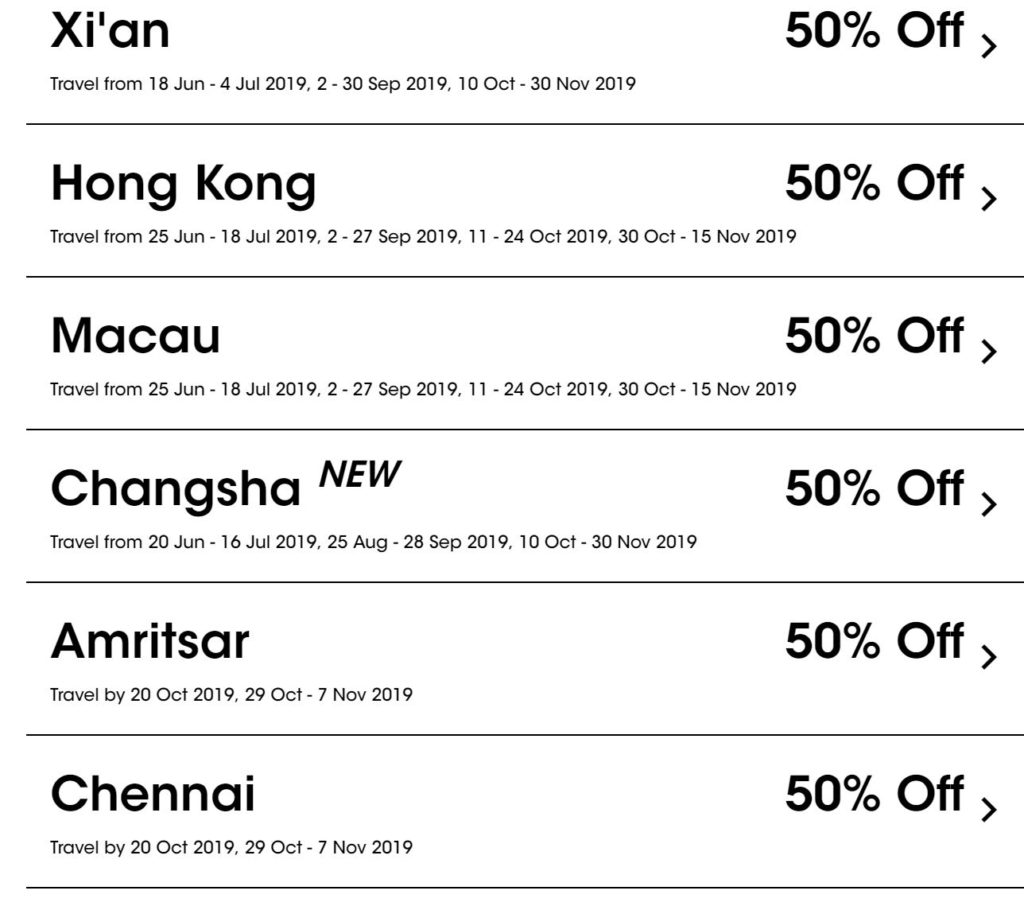Image resolution: width=1024 pixels, height=906 pixels.
Task: Expand the Amritsar deal chevron arrow
Action: tap(989, 656)
